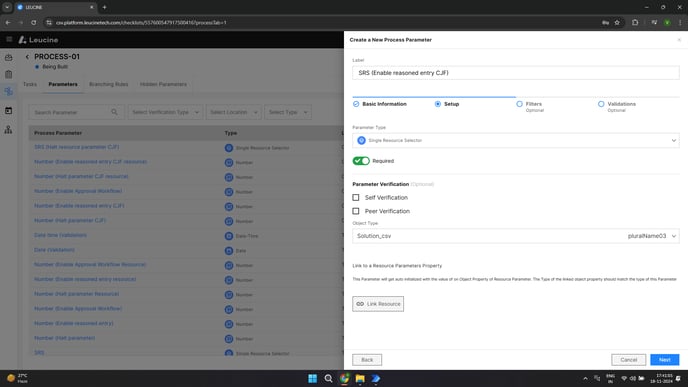The height and width of the screenshot is (387, 688).
Task: Switch to the Tasks tab
Action: click(30, 84)
